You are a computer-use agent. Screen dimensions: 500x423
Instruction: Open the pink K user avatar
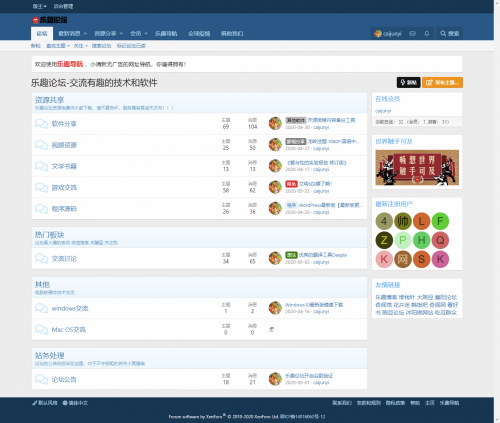pos(384,259)
